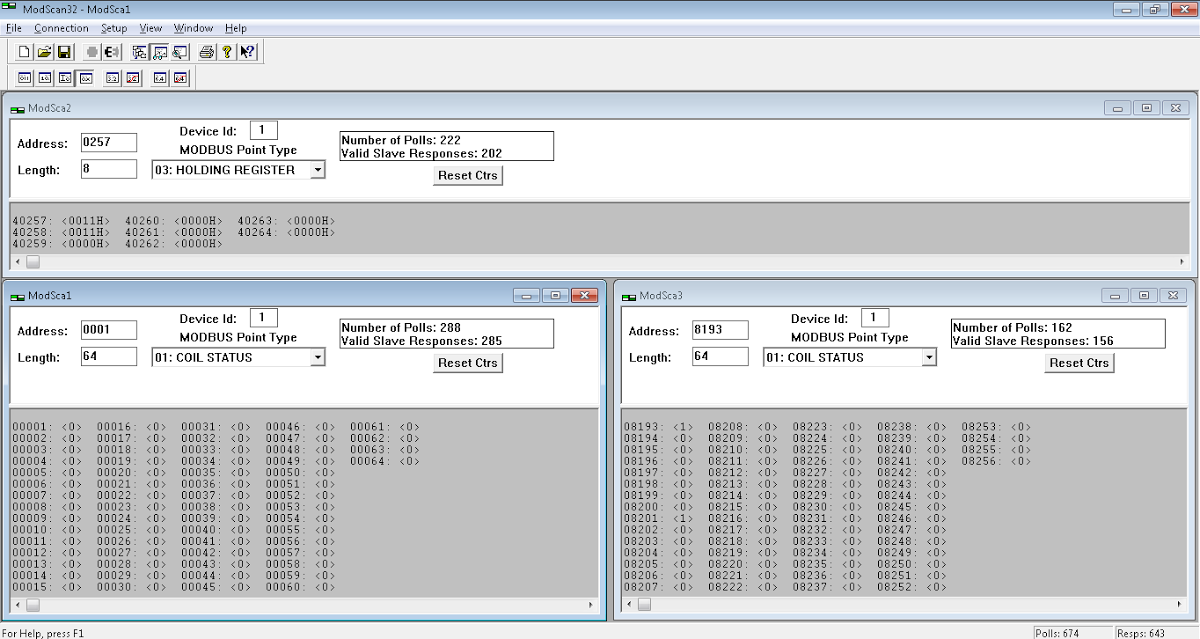1200x639 pixels.
Task: Open the View menu
Action: tap(151, 28)
